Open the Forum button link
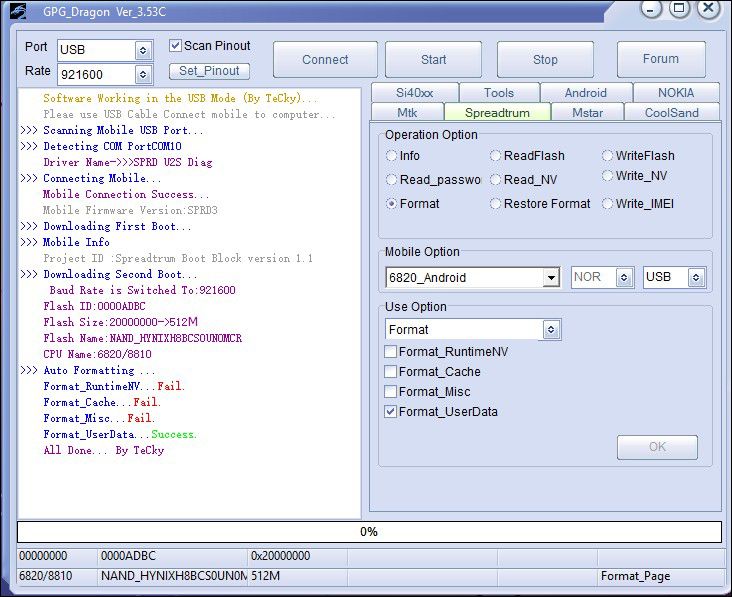Viewport: 732px width, 597px height. 660,59
